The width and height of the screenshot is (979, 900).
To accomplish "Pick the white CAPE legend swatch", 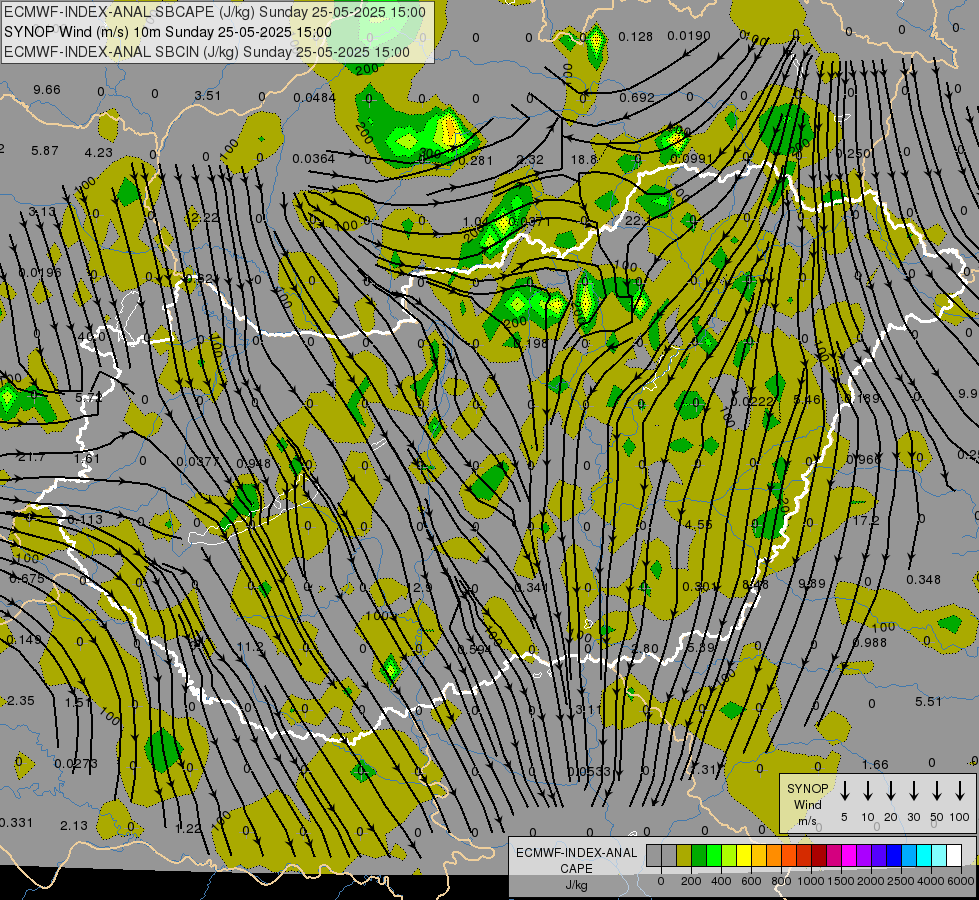I will (955, 855).
